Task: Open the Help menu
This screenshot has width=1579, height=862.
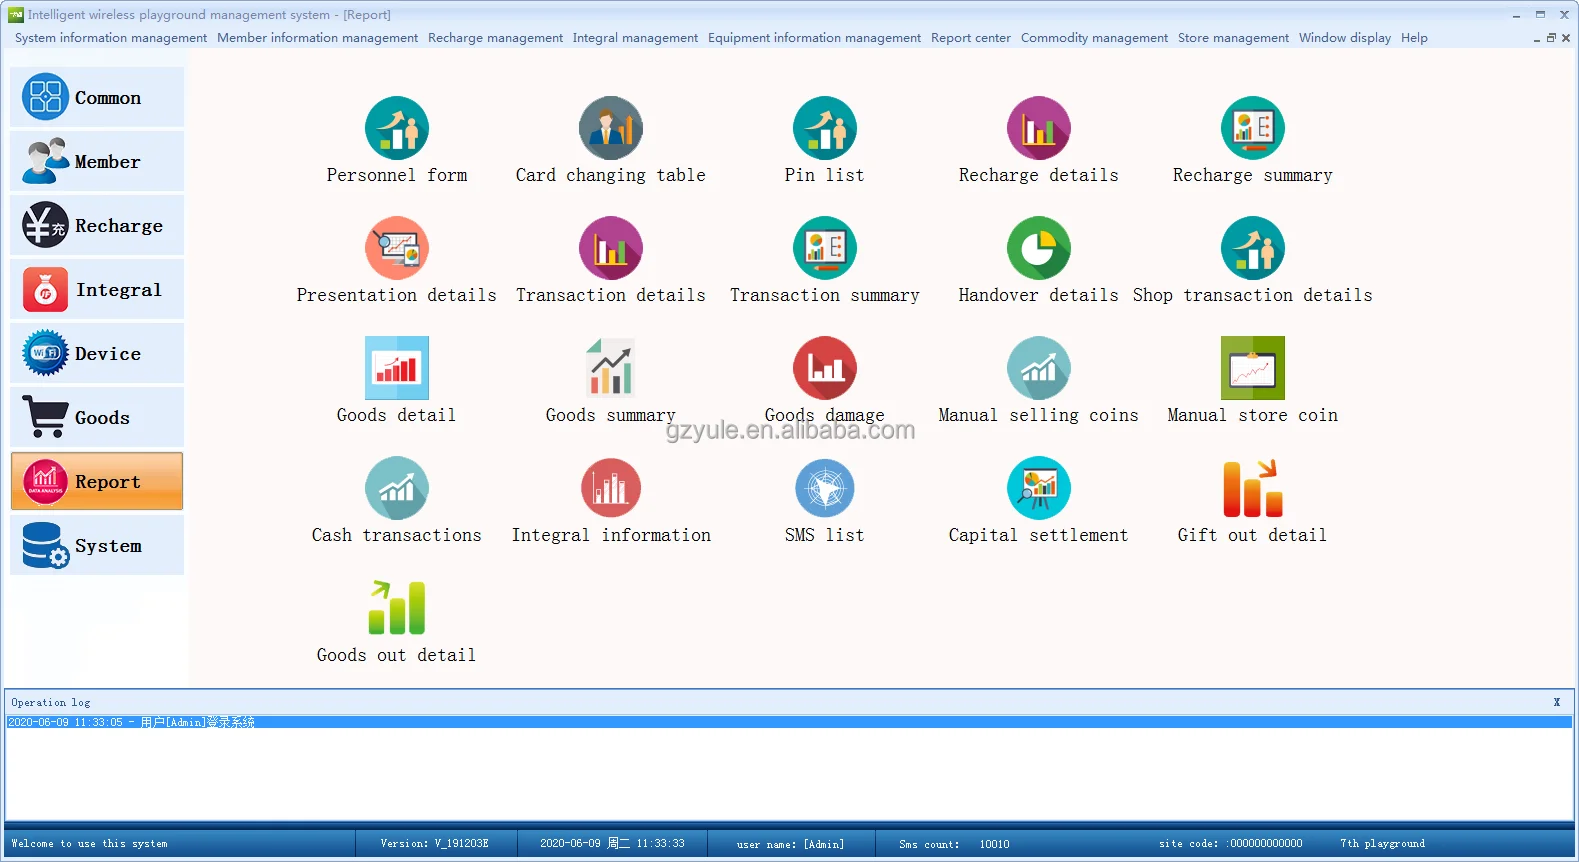Action: (x=1414, y=38)
